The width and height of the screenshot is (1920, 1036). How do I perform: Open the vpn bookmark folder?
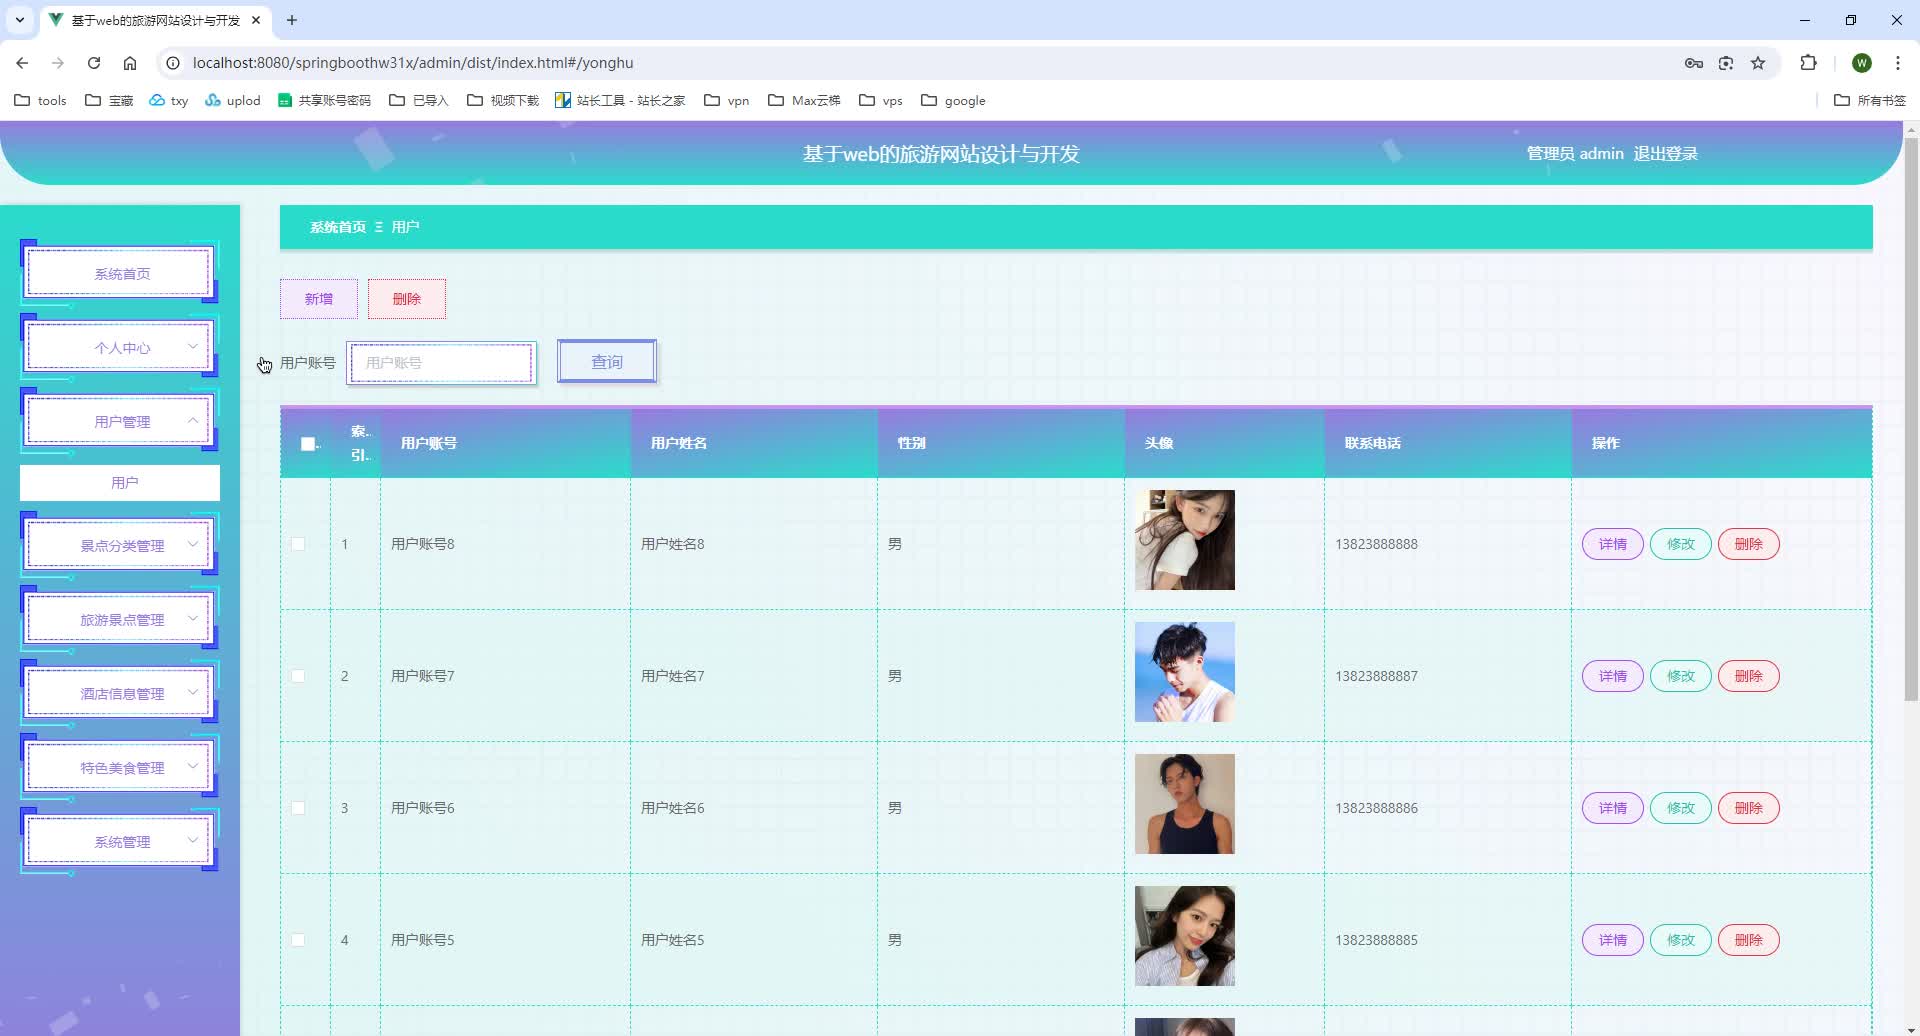tap(727, 100)
